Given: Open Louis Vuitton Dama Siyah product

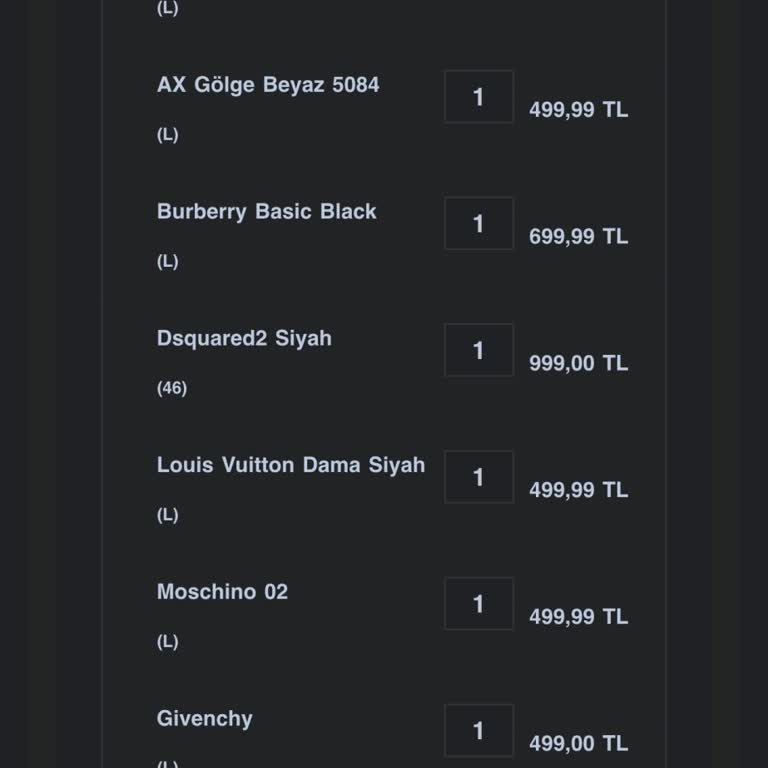Looking at the screenshot, I should coord(291,465).
